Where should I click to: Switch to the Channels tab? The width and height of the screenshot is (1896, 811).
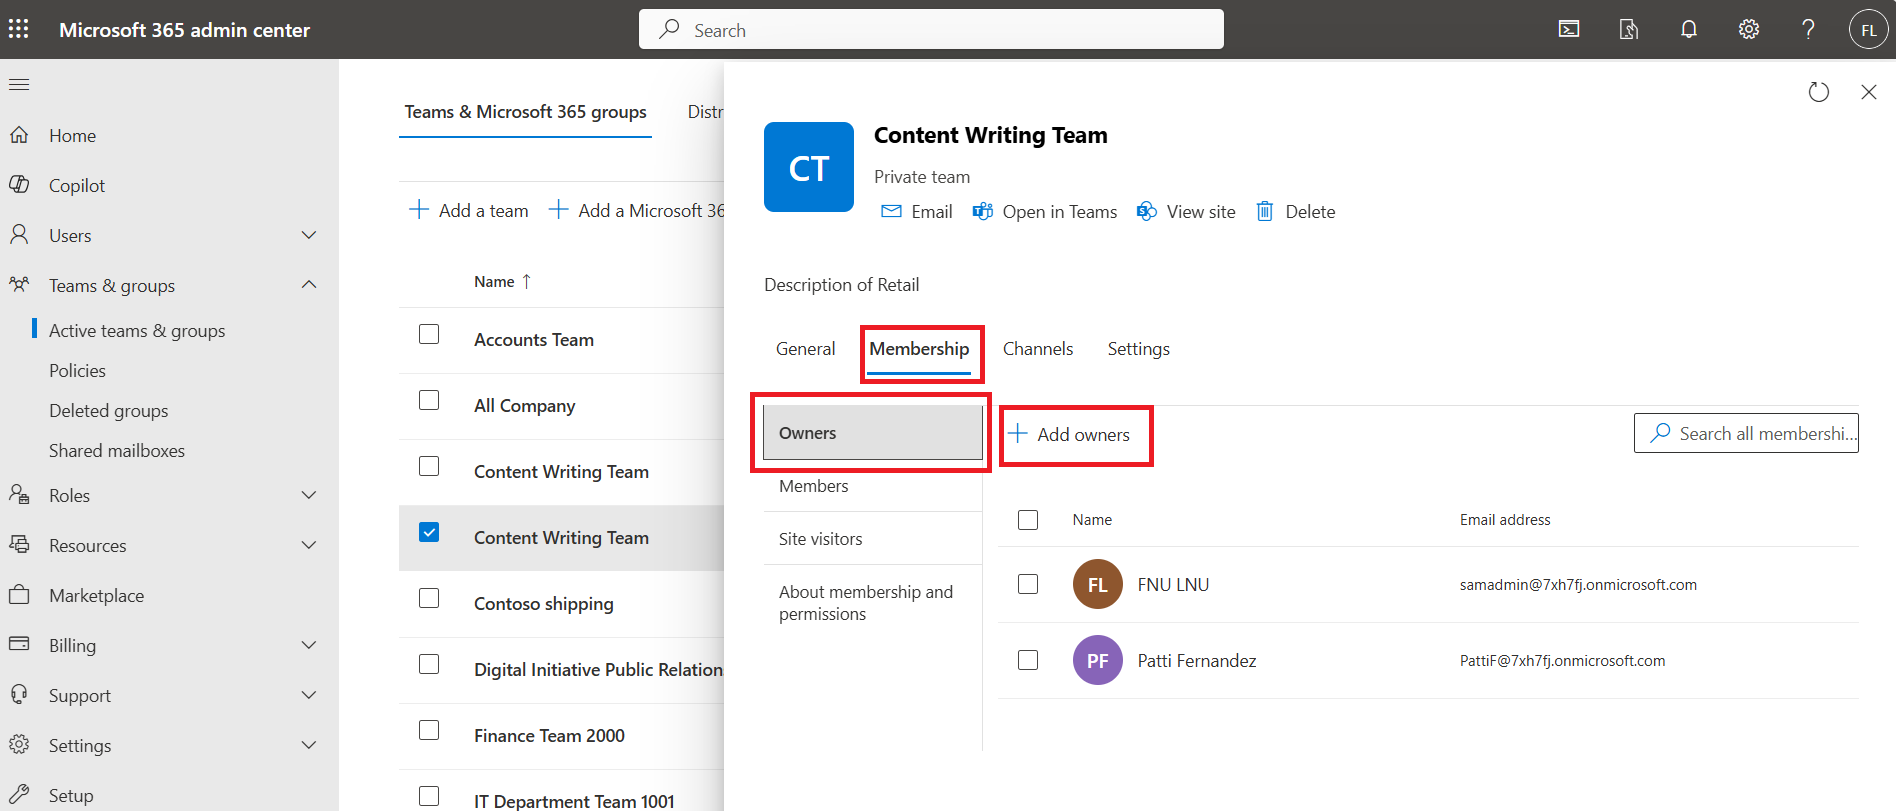(1037, 349)
